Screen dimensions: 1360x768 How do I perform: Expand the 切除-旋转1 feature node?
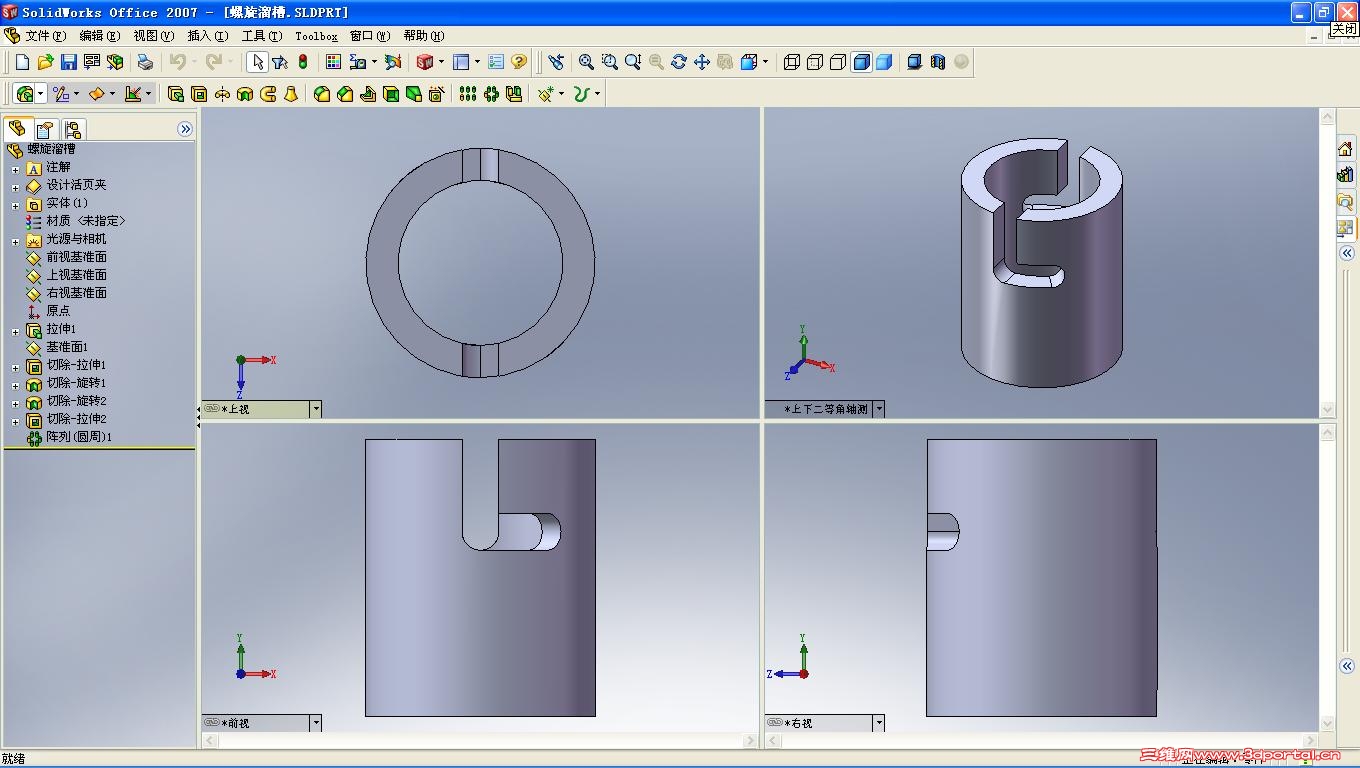tap(16, 385)
